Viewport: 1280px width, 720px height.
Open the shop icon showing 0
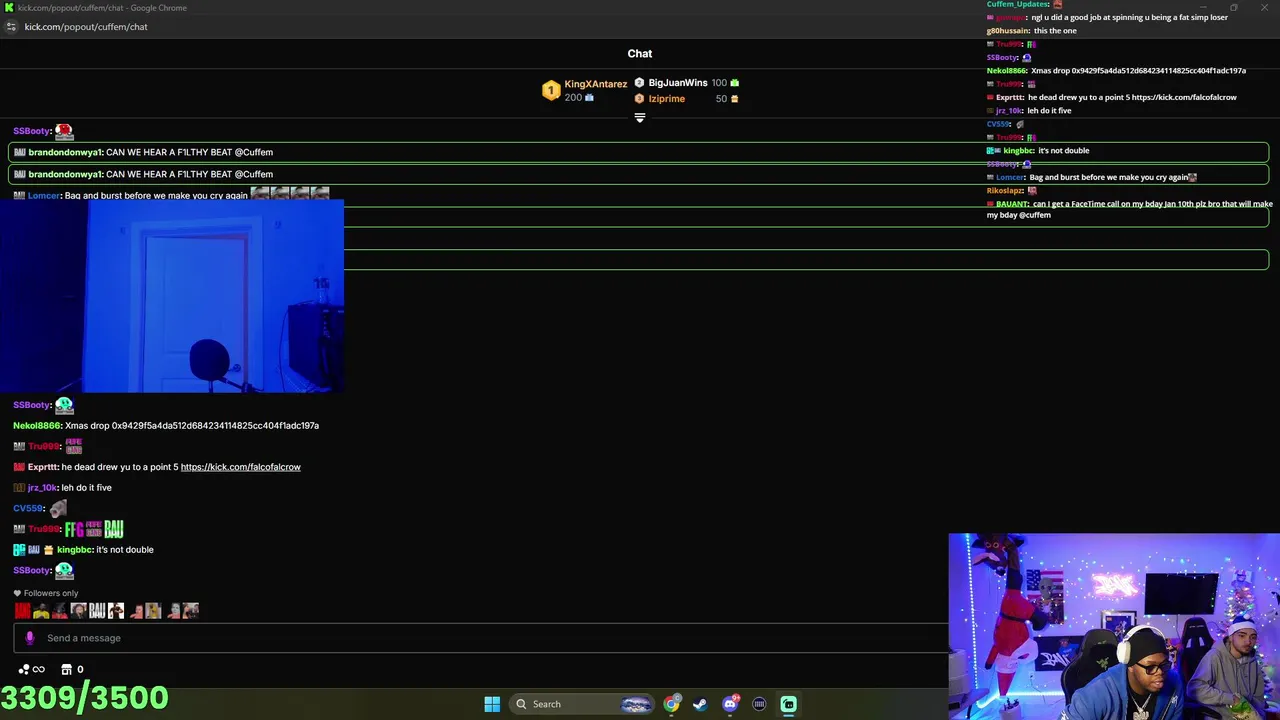click(72, 669)
